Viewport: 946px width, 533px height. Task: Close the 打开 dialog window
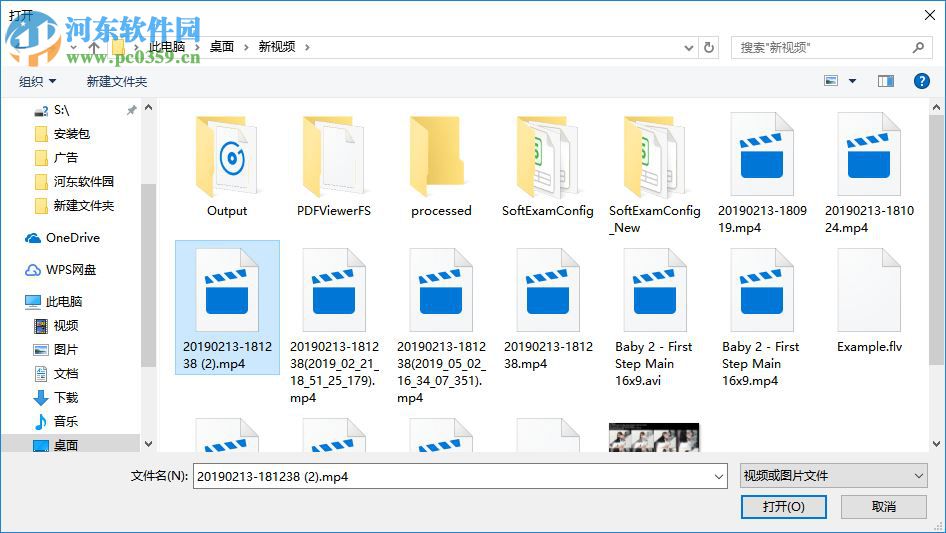pyautogui.click(x=930, y=15)
